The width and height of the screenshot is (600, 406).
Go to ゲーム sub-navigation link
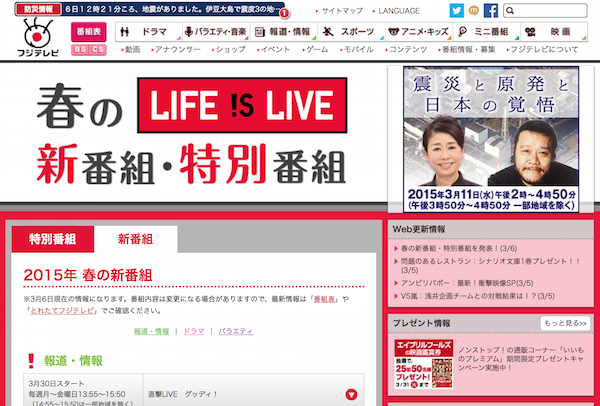click(x=316, y=50)
